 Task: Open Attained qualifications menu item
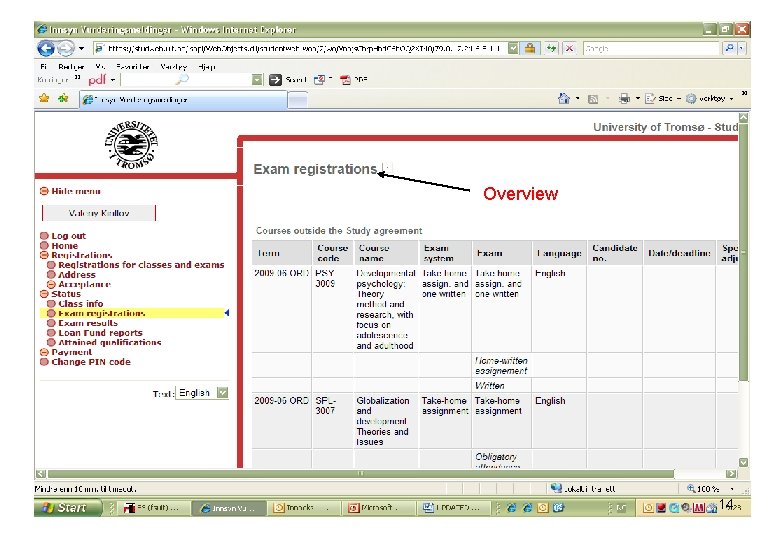[x=109, y=343]
